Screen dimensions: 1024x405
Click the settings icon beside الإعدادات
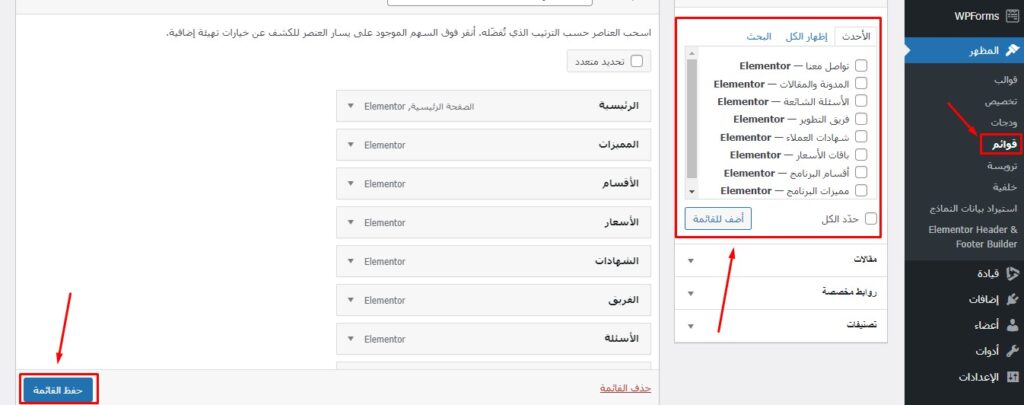point(1012,377)
